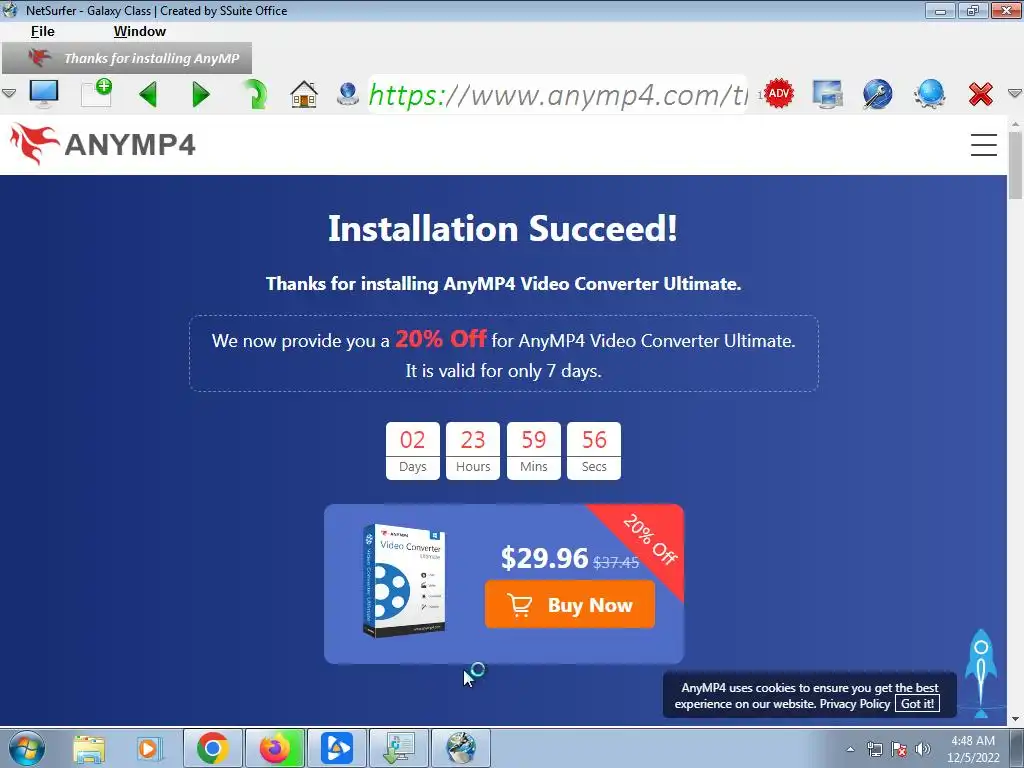
Task: Show hidden tray icons arrow
Action: pos(850,749)
